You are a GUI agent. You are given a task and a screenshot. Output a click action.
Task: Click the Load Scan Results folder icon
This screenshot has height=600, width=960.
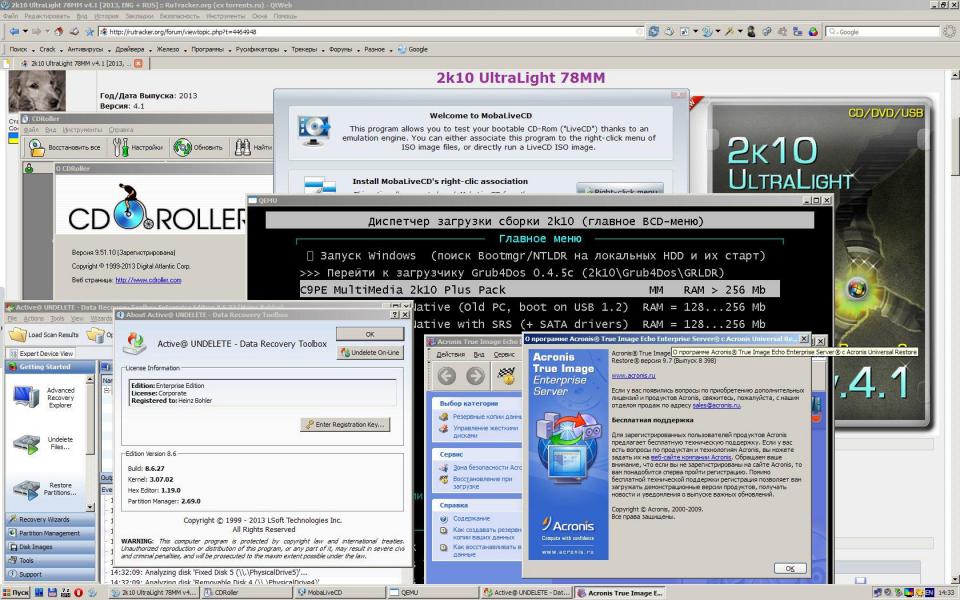click(x=18, y=334)
